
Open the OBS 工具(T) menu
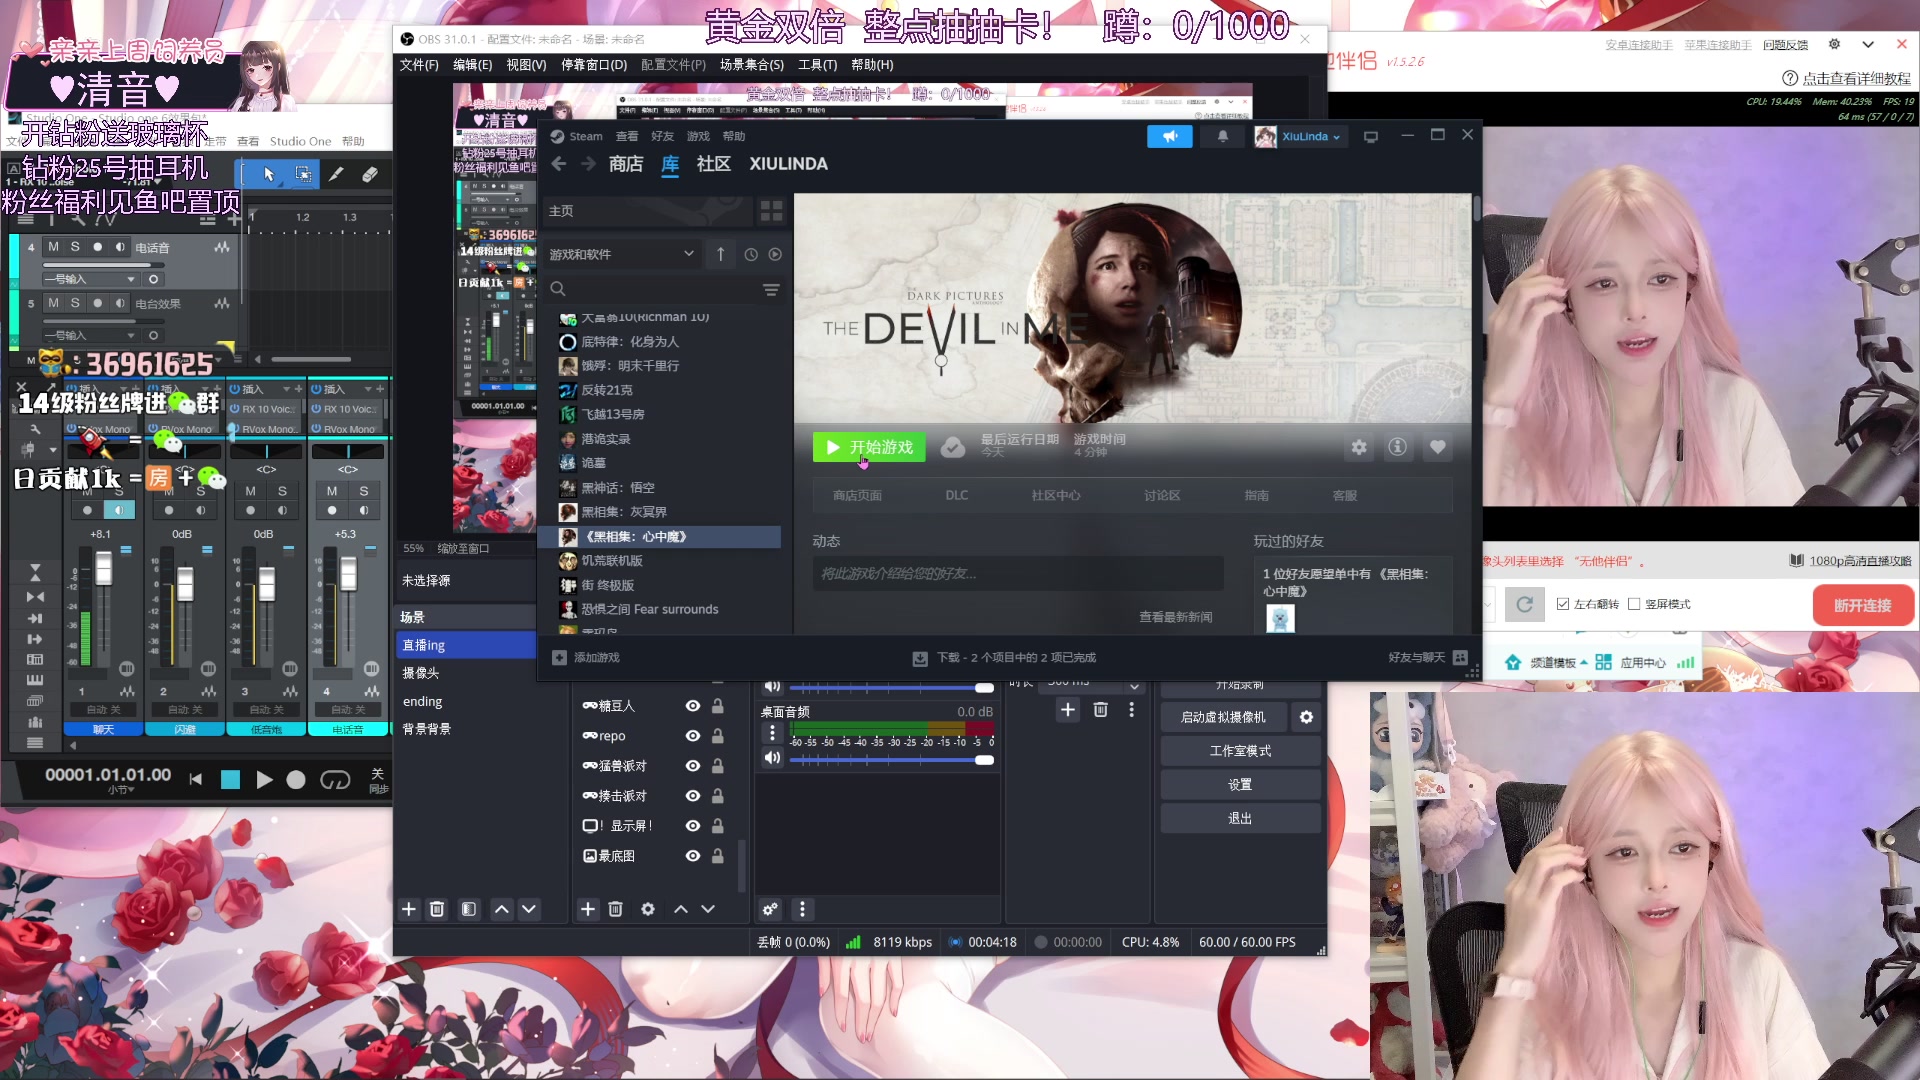pos(817,65)
